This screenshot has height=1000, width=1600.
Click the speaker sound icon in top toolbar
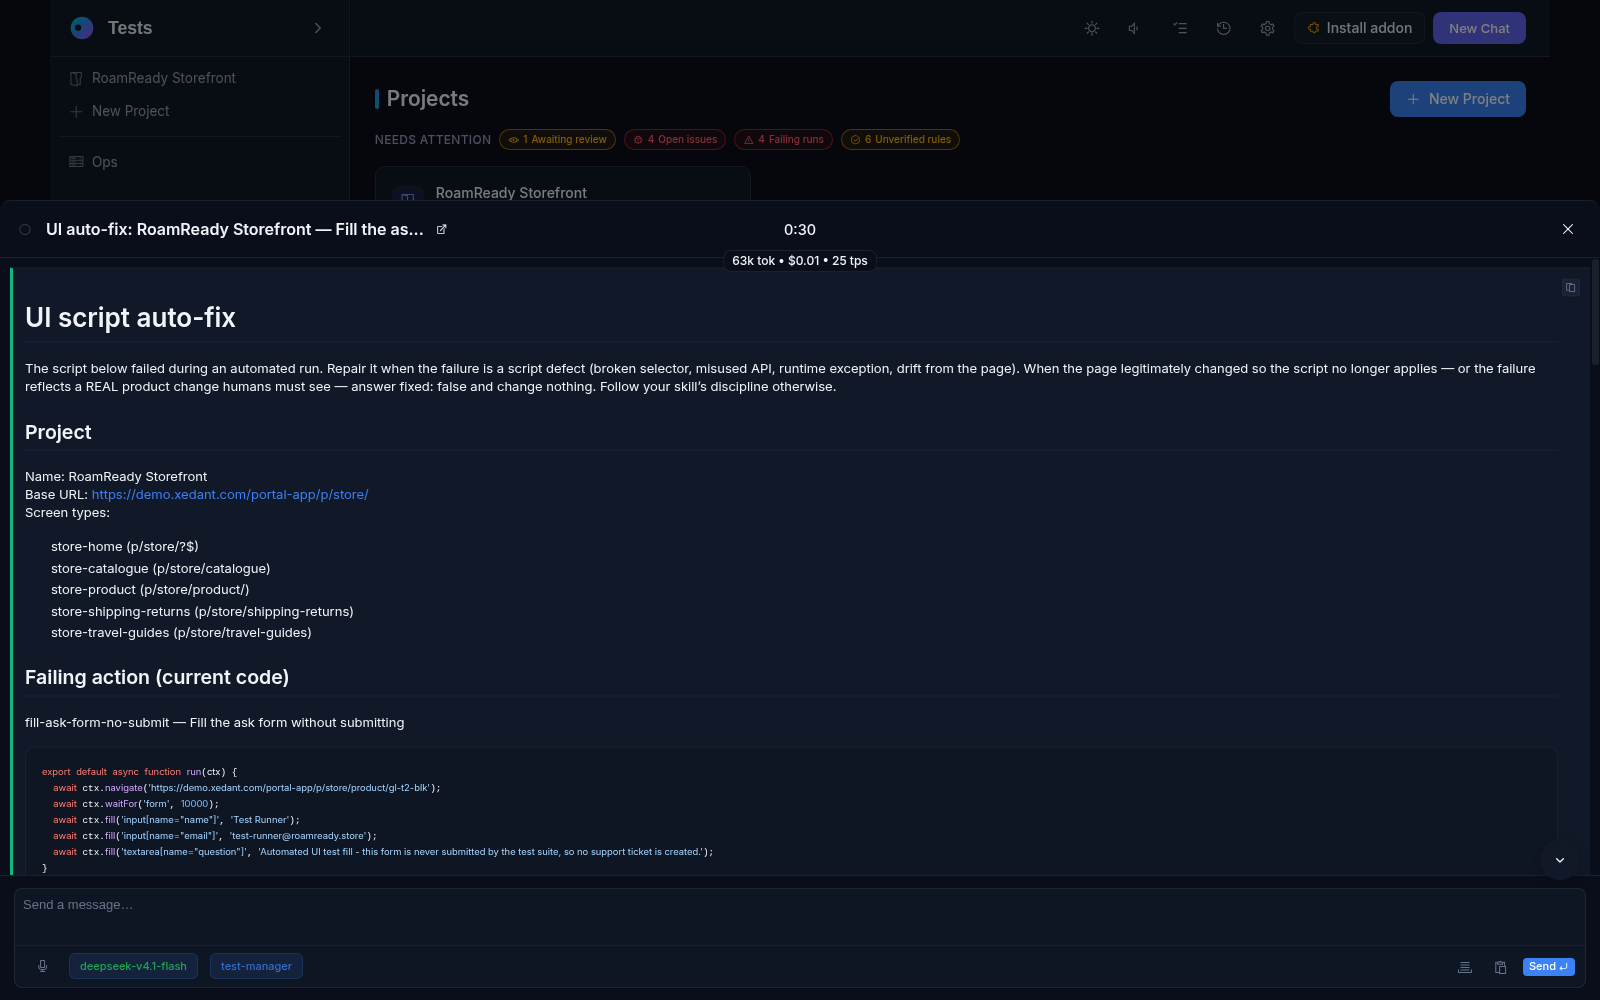tap(1134, 28)
